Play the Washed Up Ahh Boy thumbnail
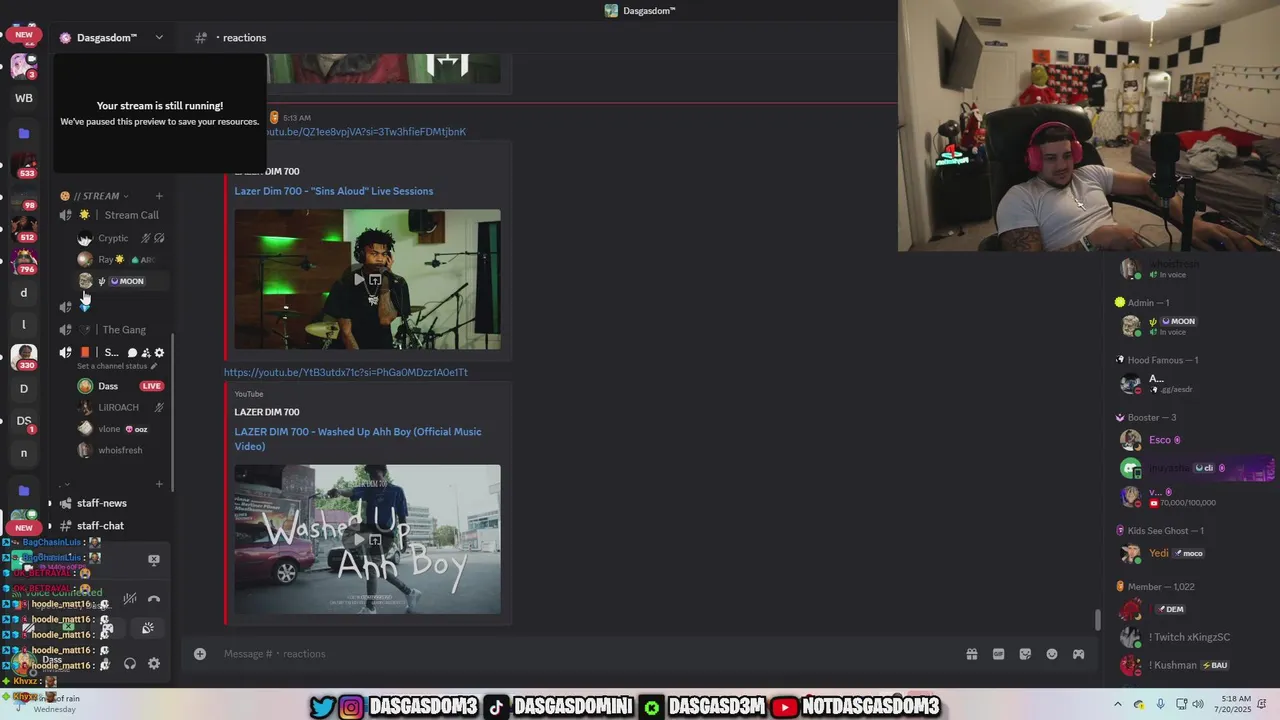 tap(367, 539)
